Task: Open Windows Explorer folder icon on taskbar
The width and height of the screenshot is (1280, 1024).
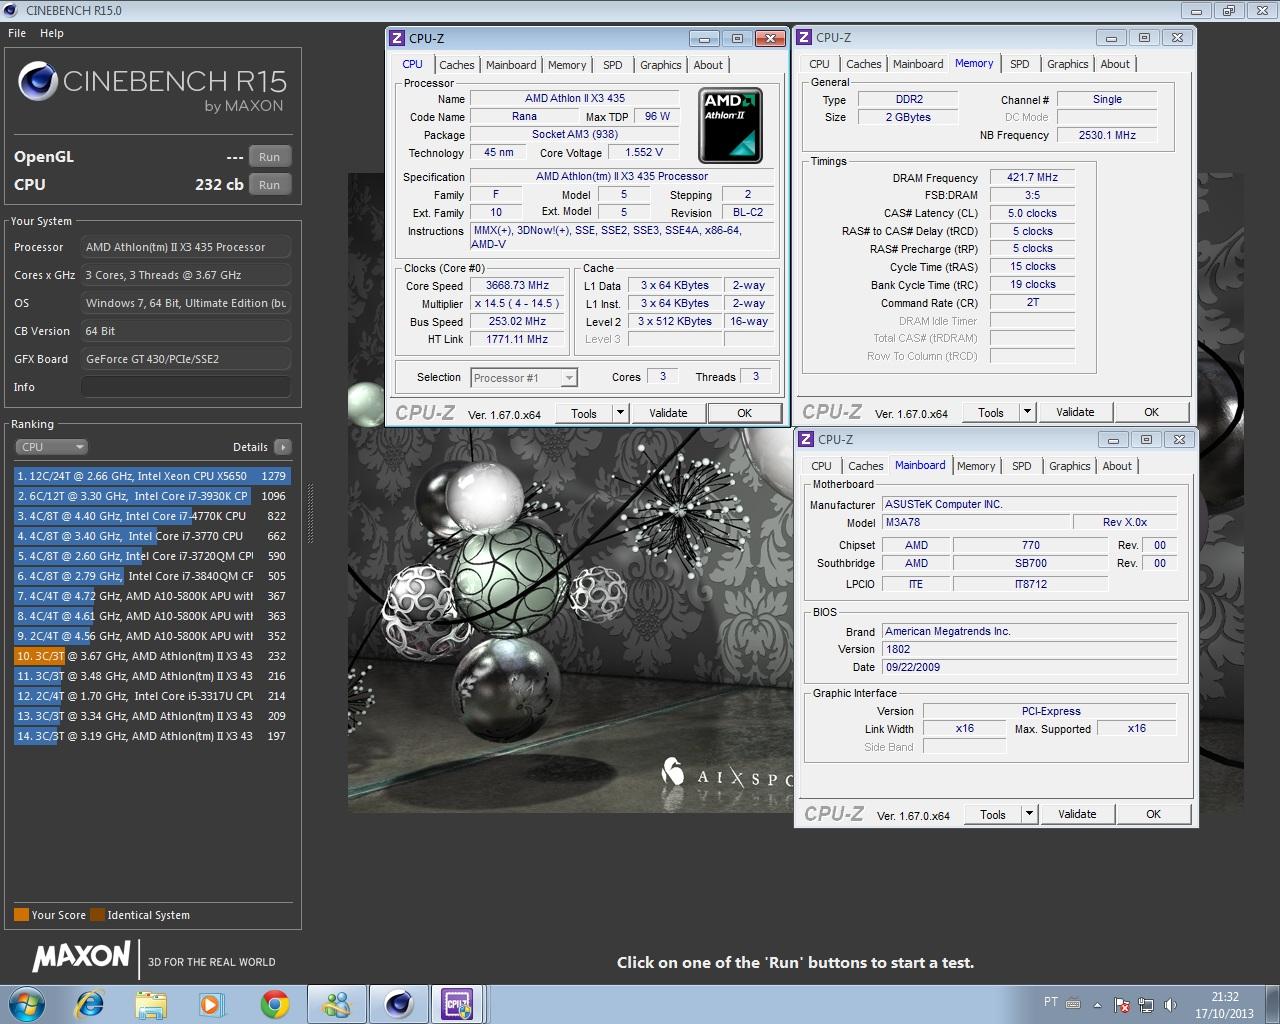Action: (151, 1004)
